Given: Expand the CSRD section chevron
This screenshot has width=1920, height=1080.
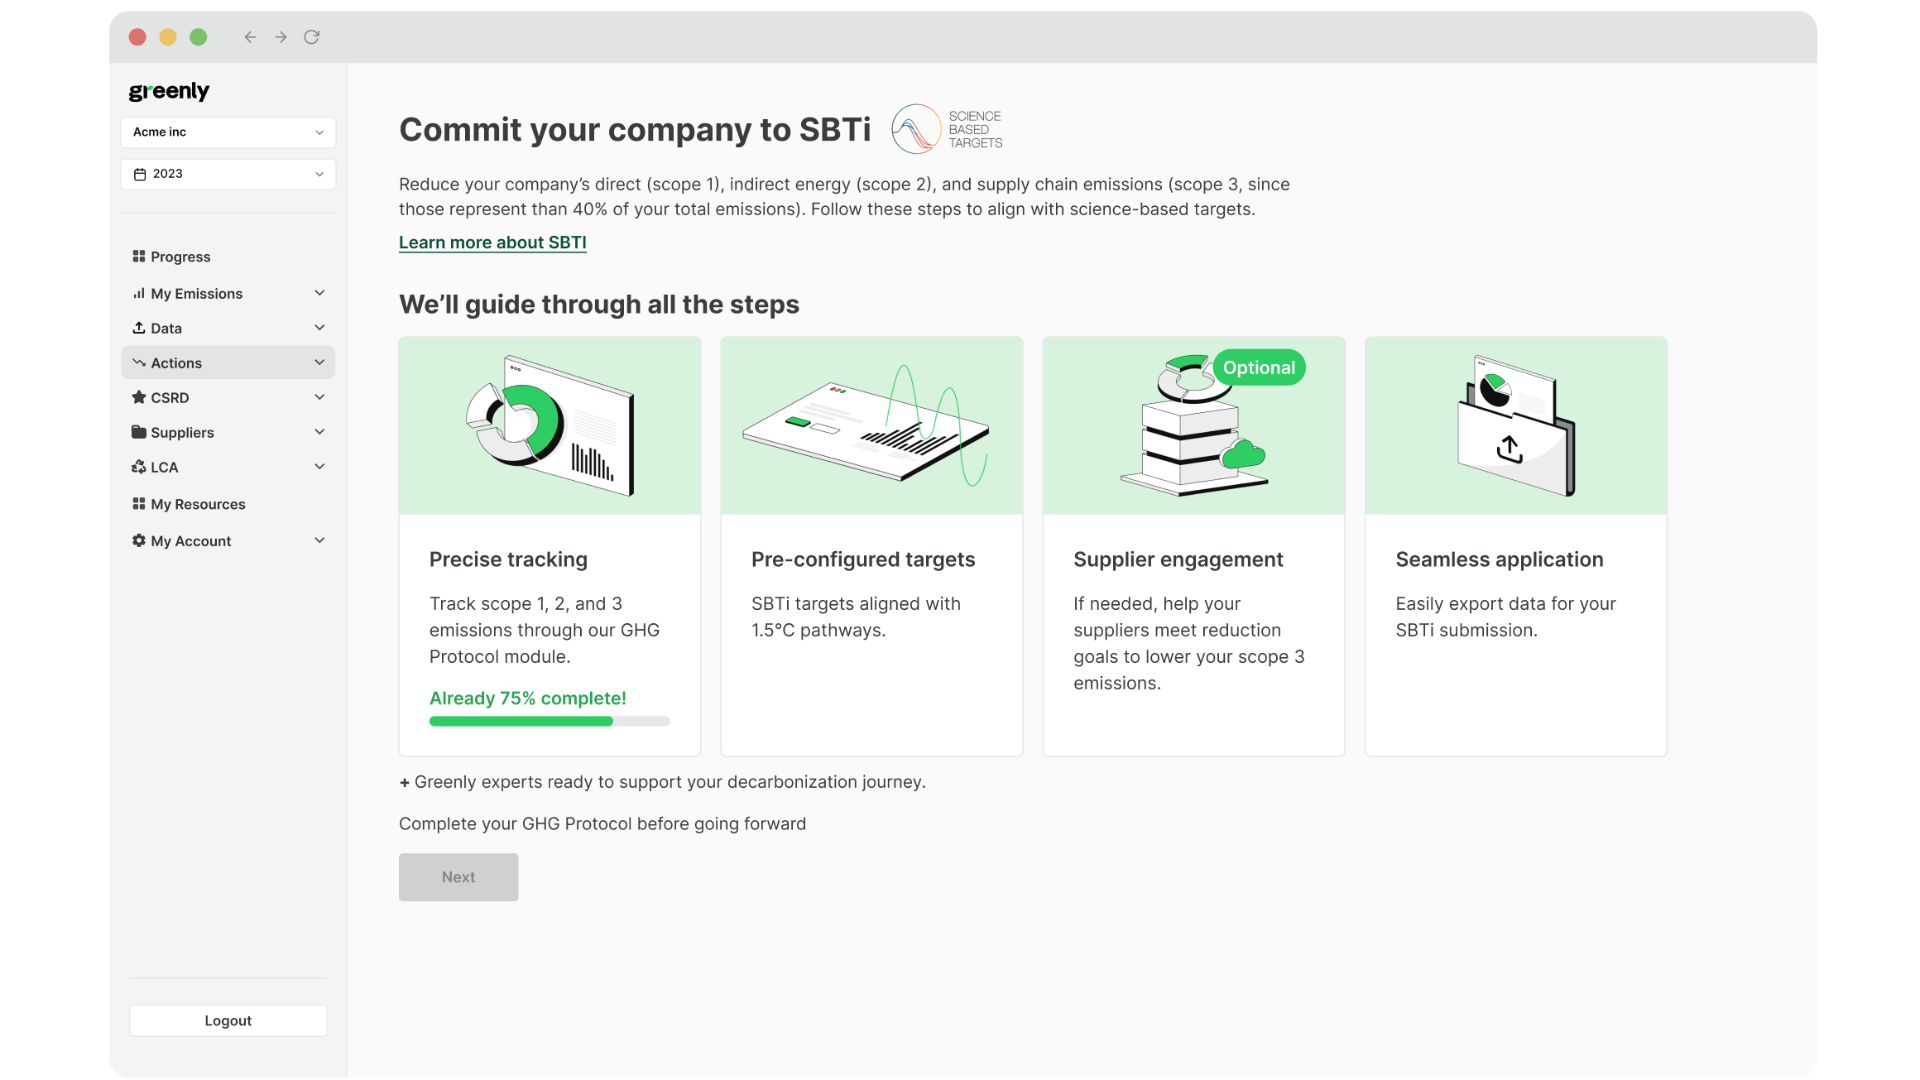Looking at the screenshot, I should pos(320,397).
